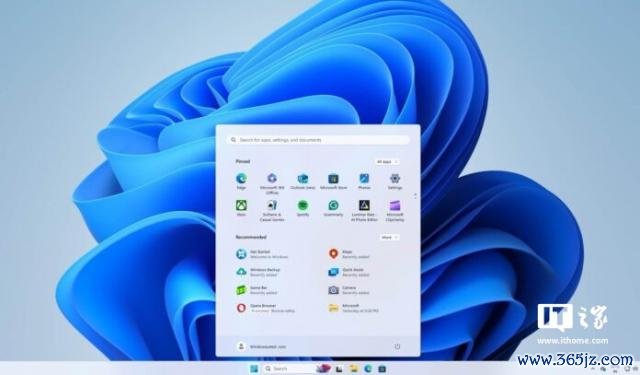Click the Windows Start button on taskbar

click(254, 369)
